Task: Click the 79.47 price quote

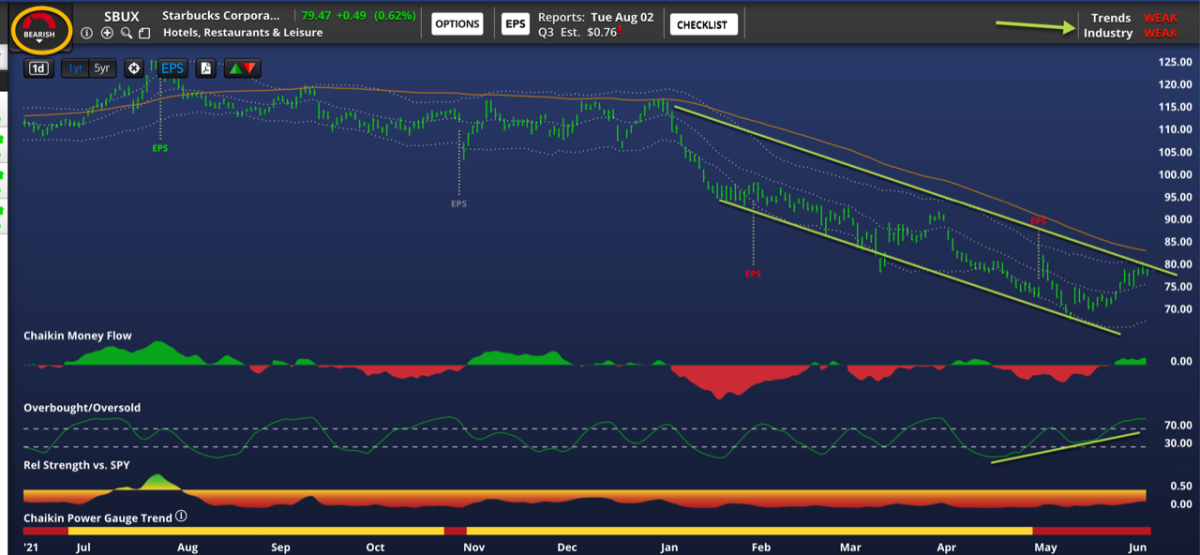Action: [318, 17]
